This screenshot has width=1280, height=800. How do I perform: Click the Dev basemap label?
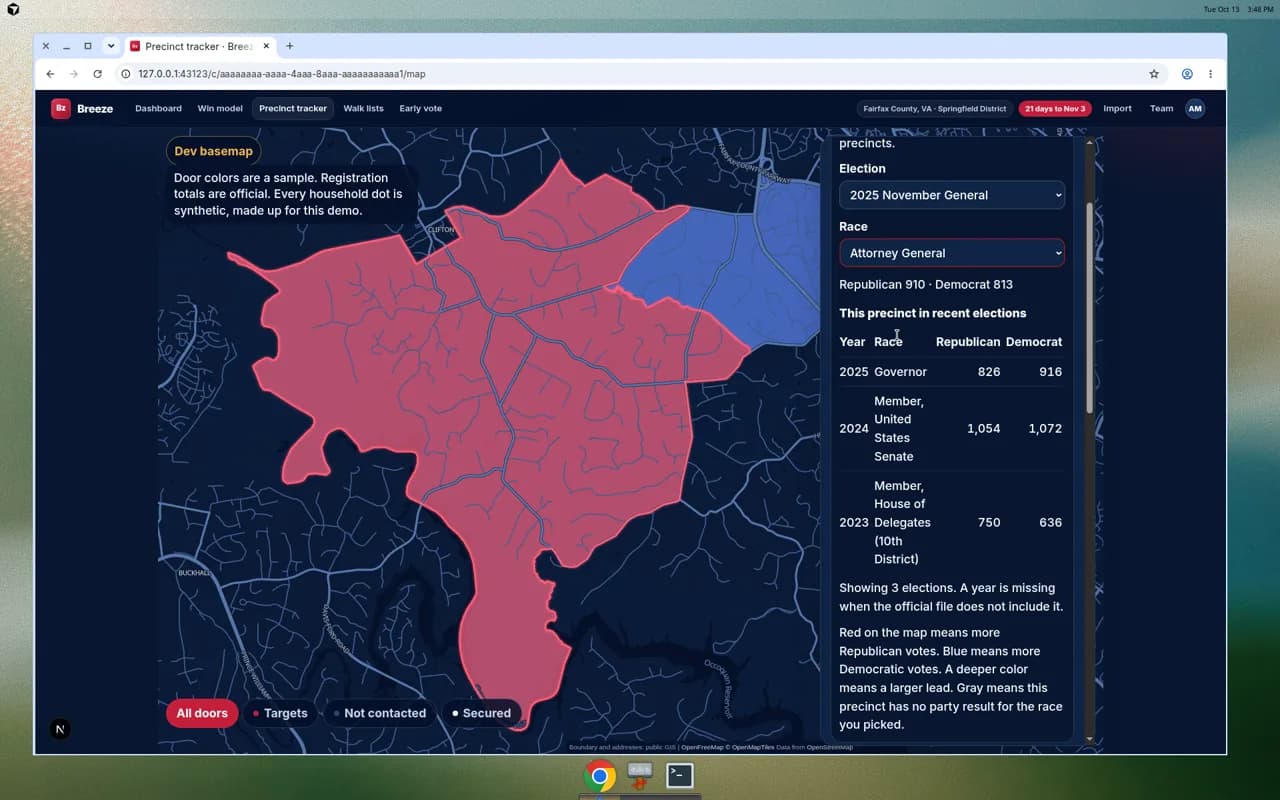[214, 151]
